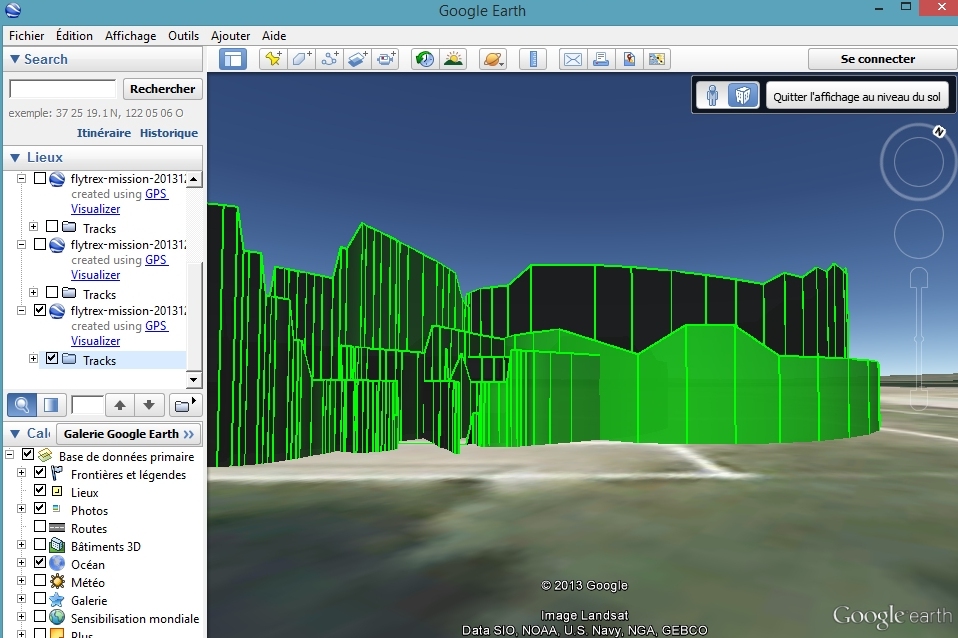Collapse the Calques panel triangle

click(15, 434)
